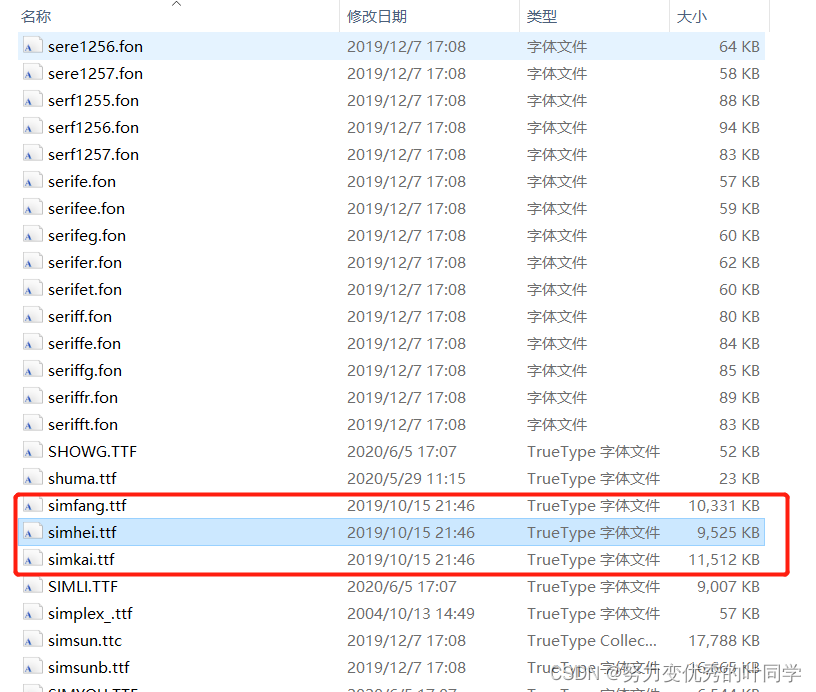The height and width of the screenshot is (692, 816).
Task: Click the font file icon beside sere1256.fon
Action: tap(30, 46)
